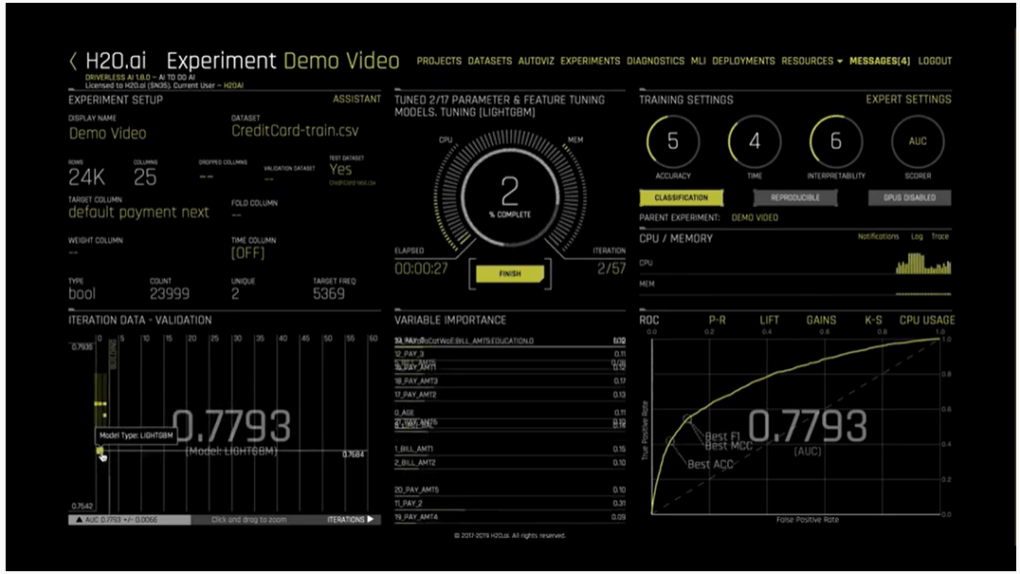Open the parent experiment DEMO VIDEO link
This screenshot has height=574, width=1020.
(x=755, y=218)
